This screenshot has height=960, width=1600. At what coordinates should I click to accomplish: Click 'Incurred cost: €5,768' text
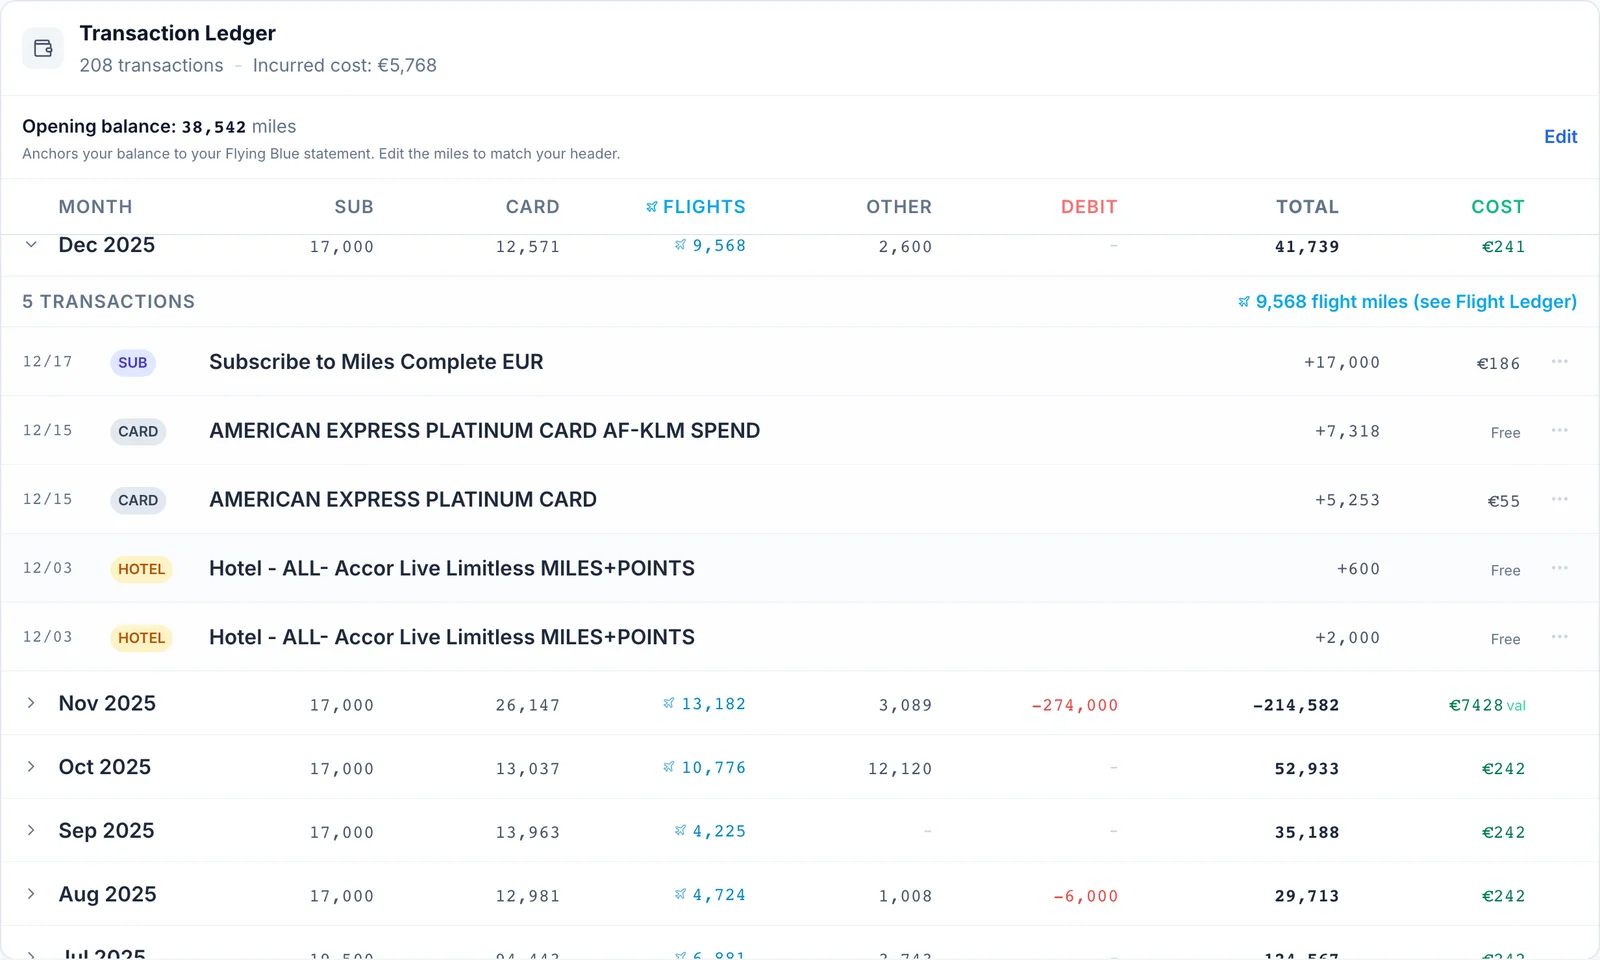(345, 65)
